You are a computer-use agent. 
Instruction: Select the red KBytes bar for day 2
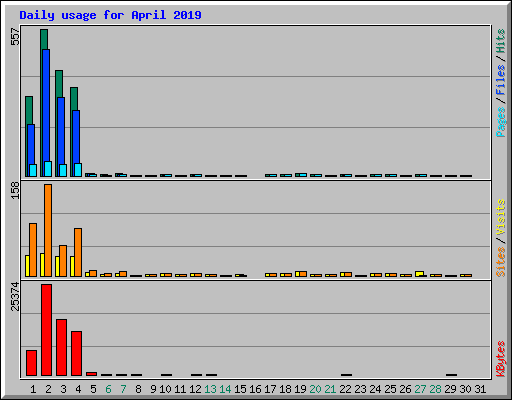coord(46,330)
